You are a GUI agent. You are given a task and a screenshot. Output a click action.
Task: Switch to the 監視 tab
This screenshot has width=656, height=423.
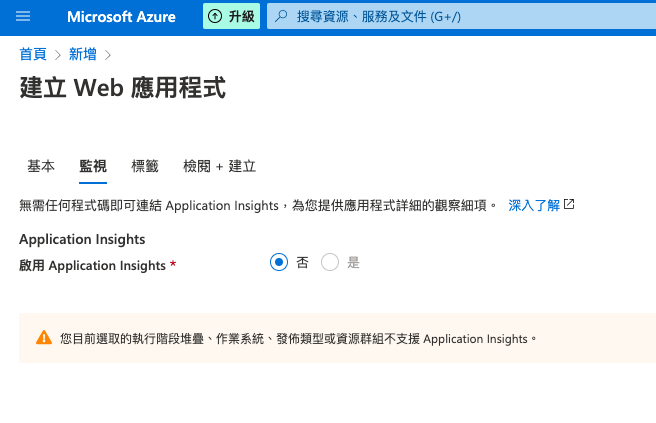click(x=93, y=166)
